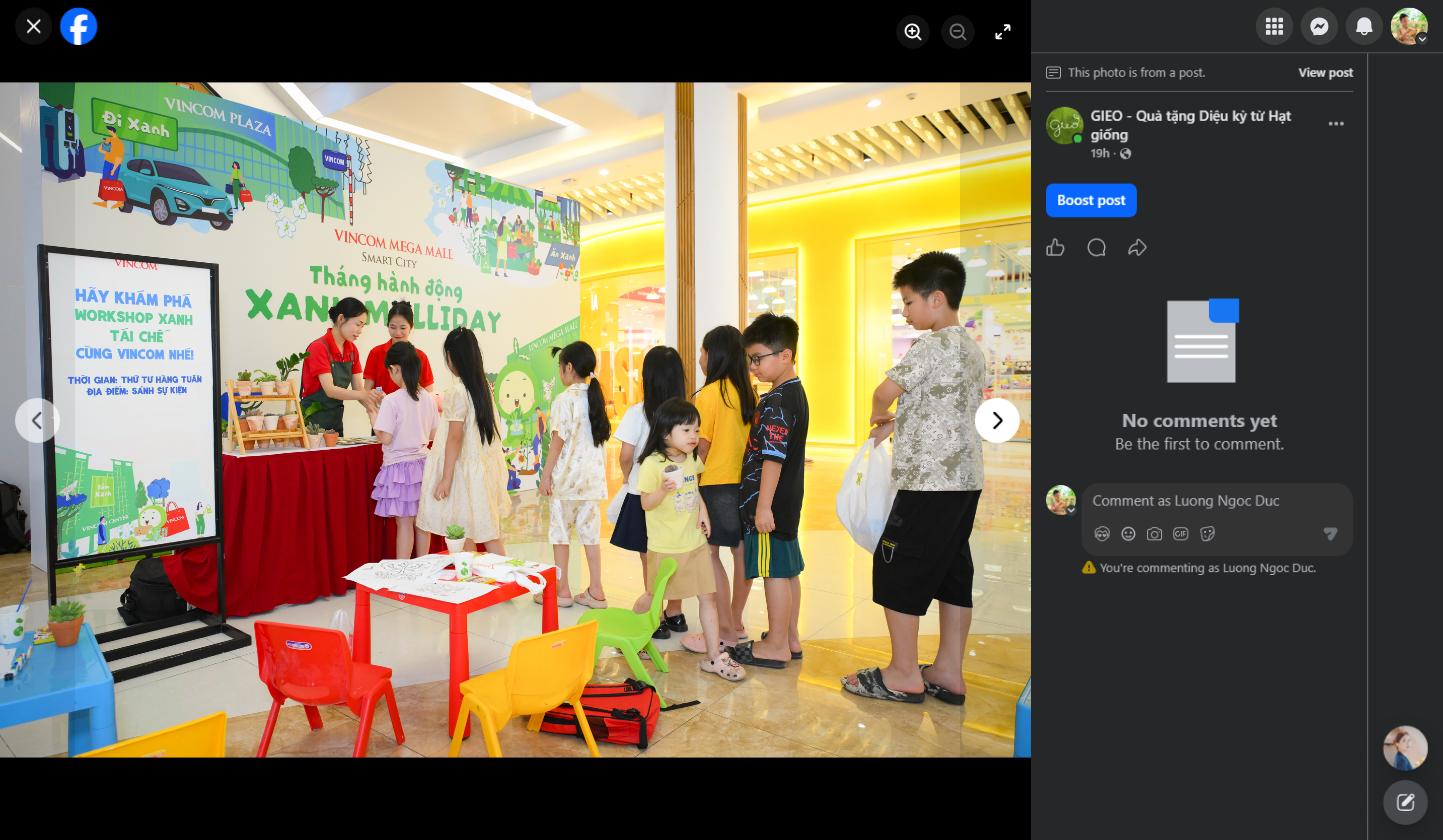The width and height of the screenshot is (1443, 840).
Task: Click the "Be the first to comment." text
Action: pos(1199,444)
